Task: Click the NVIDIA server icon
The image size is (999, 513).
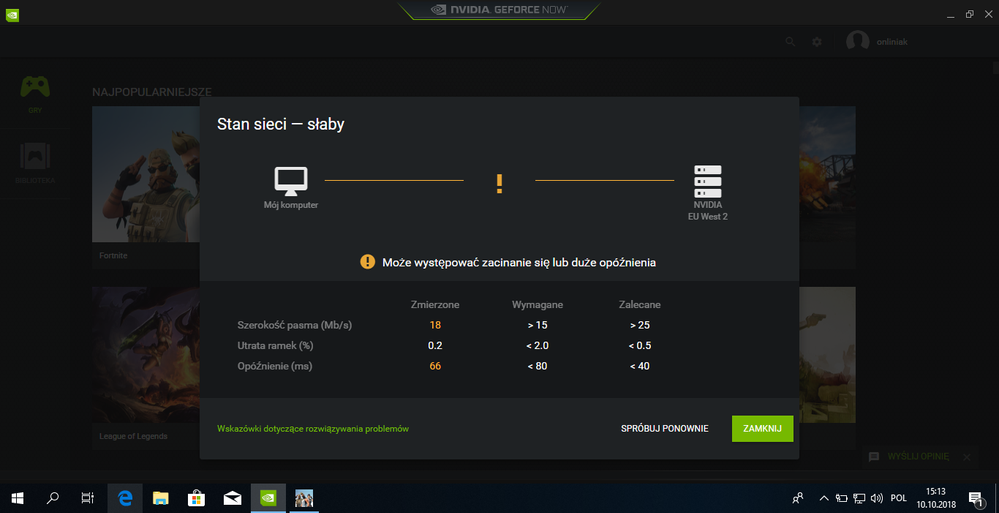Action: pyautogui.click(x=708, y=181)
